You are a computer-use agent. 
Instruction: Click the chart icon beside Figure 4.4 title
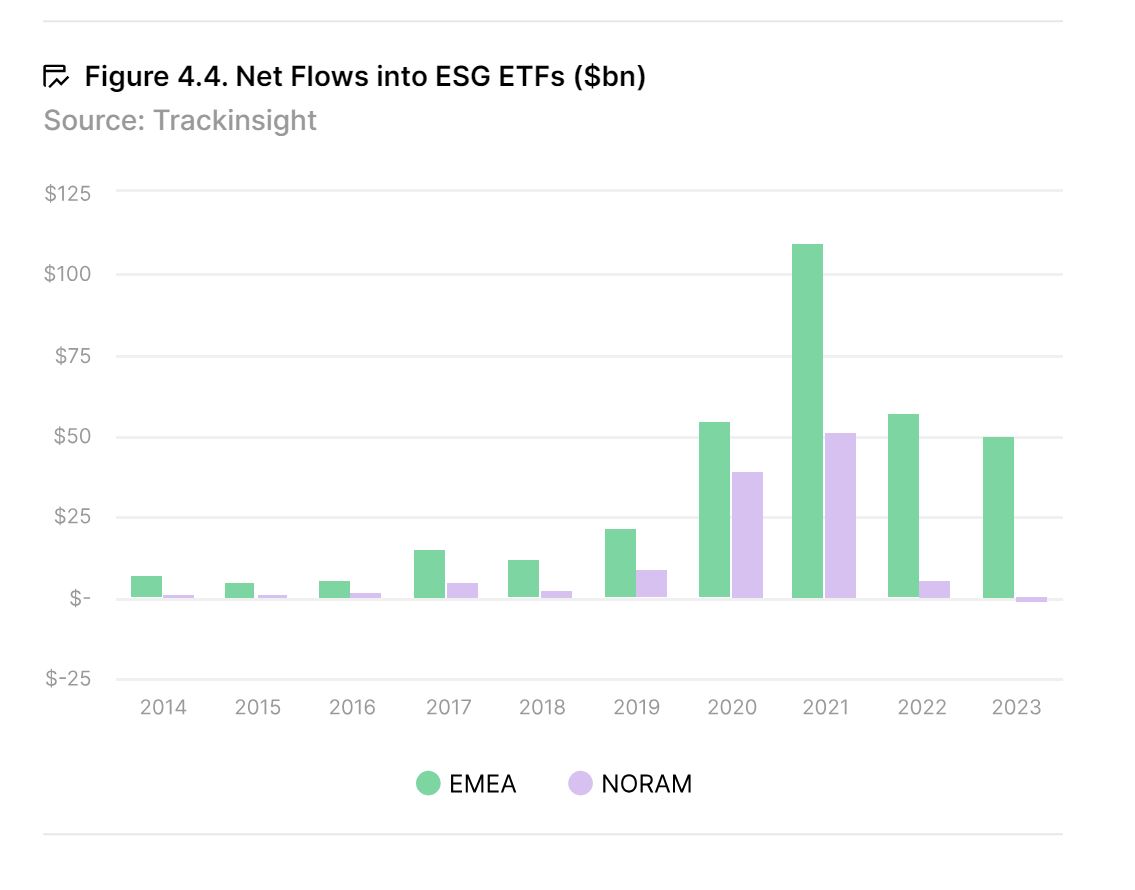tap(56, 76)
